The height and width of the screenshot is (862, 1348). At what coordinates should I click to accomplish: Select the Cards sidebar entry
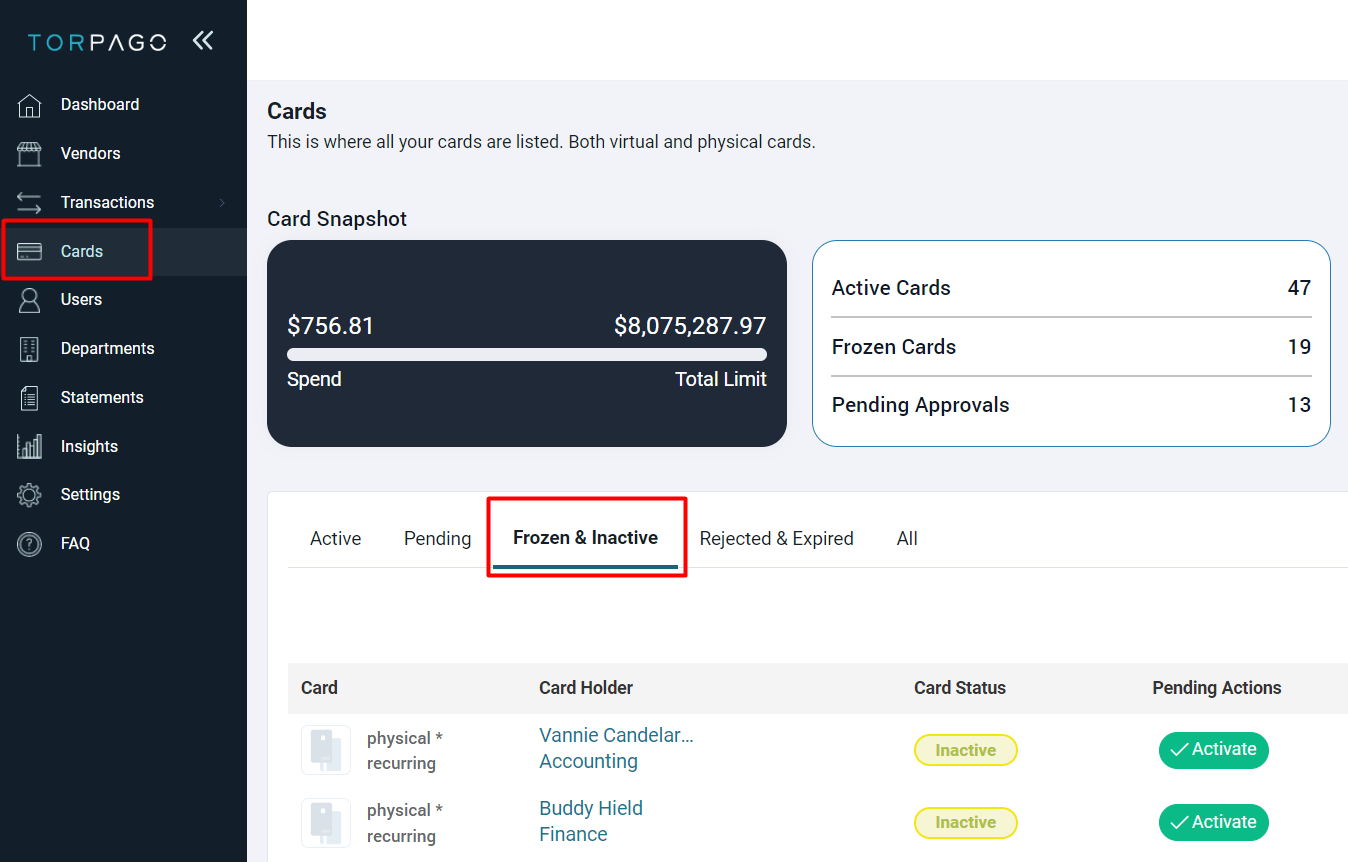(x=82, y=251)
